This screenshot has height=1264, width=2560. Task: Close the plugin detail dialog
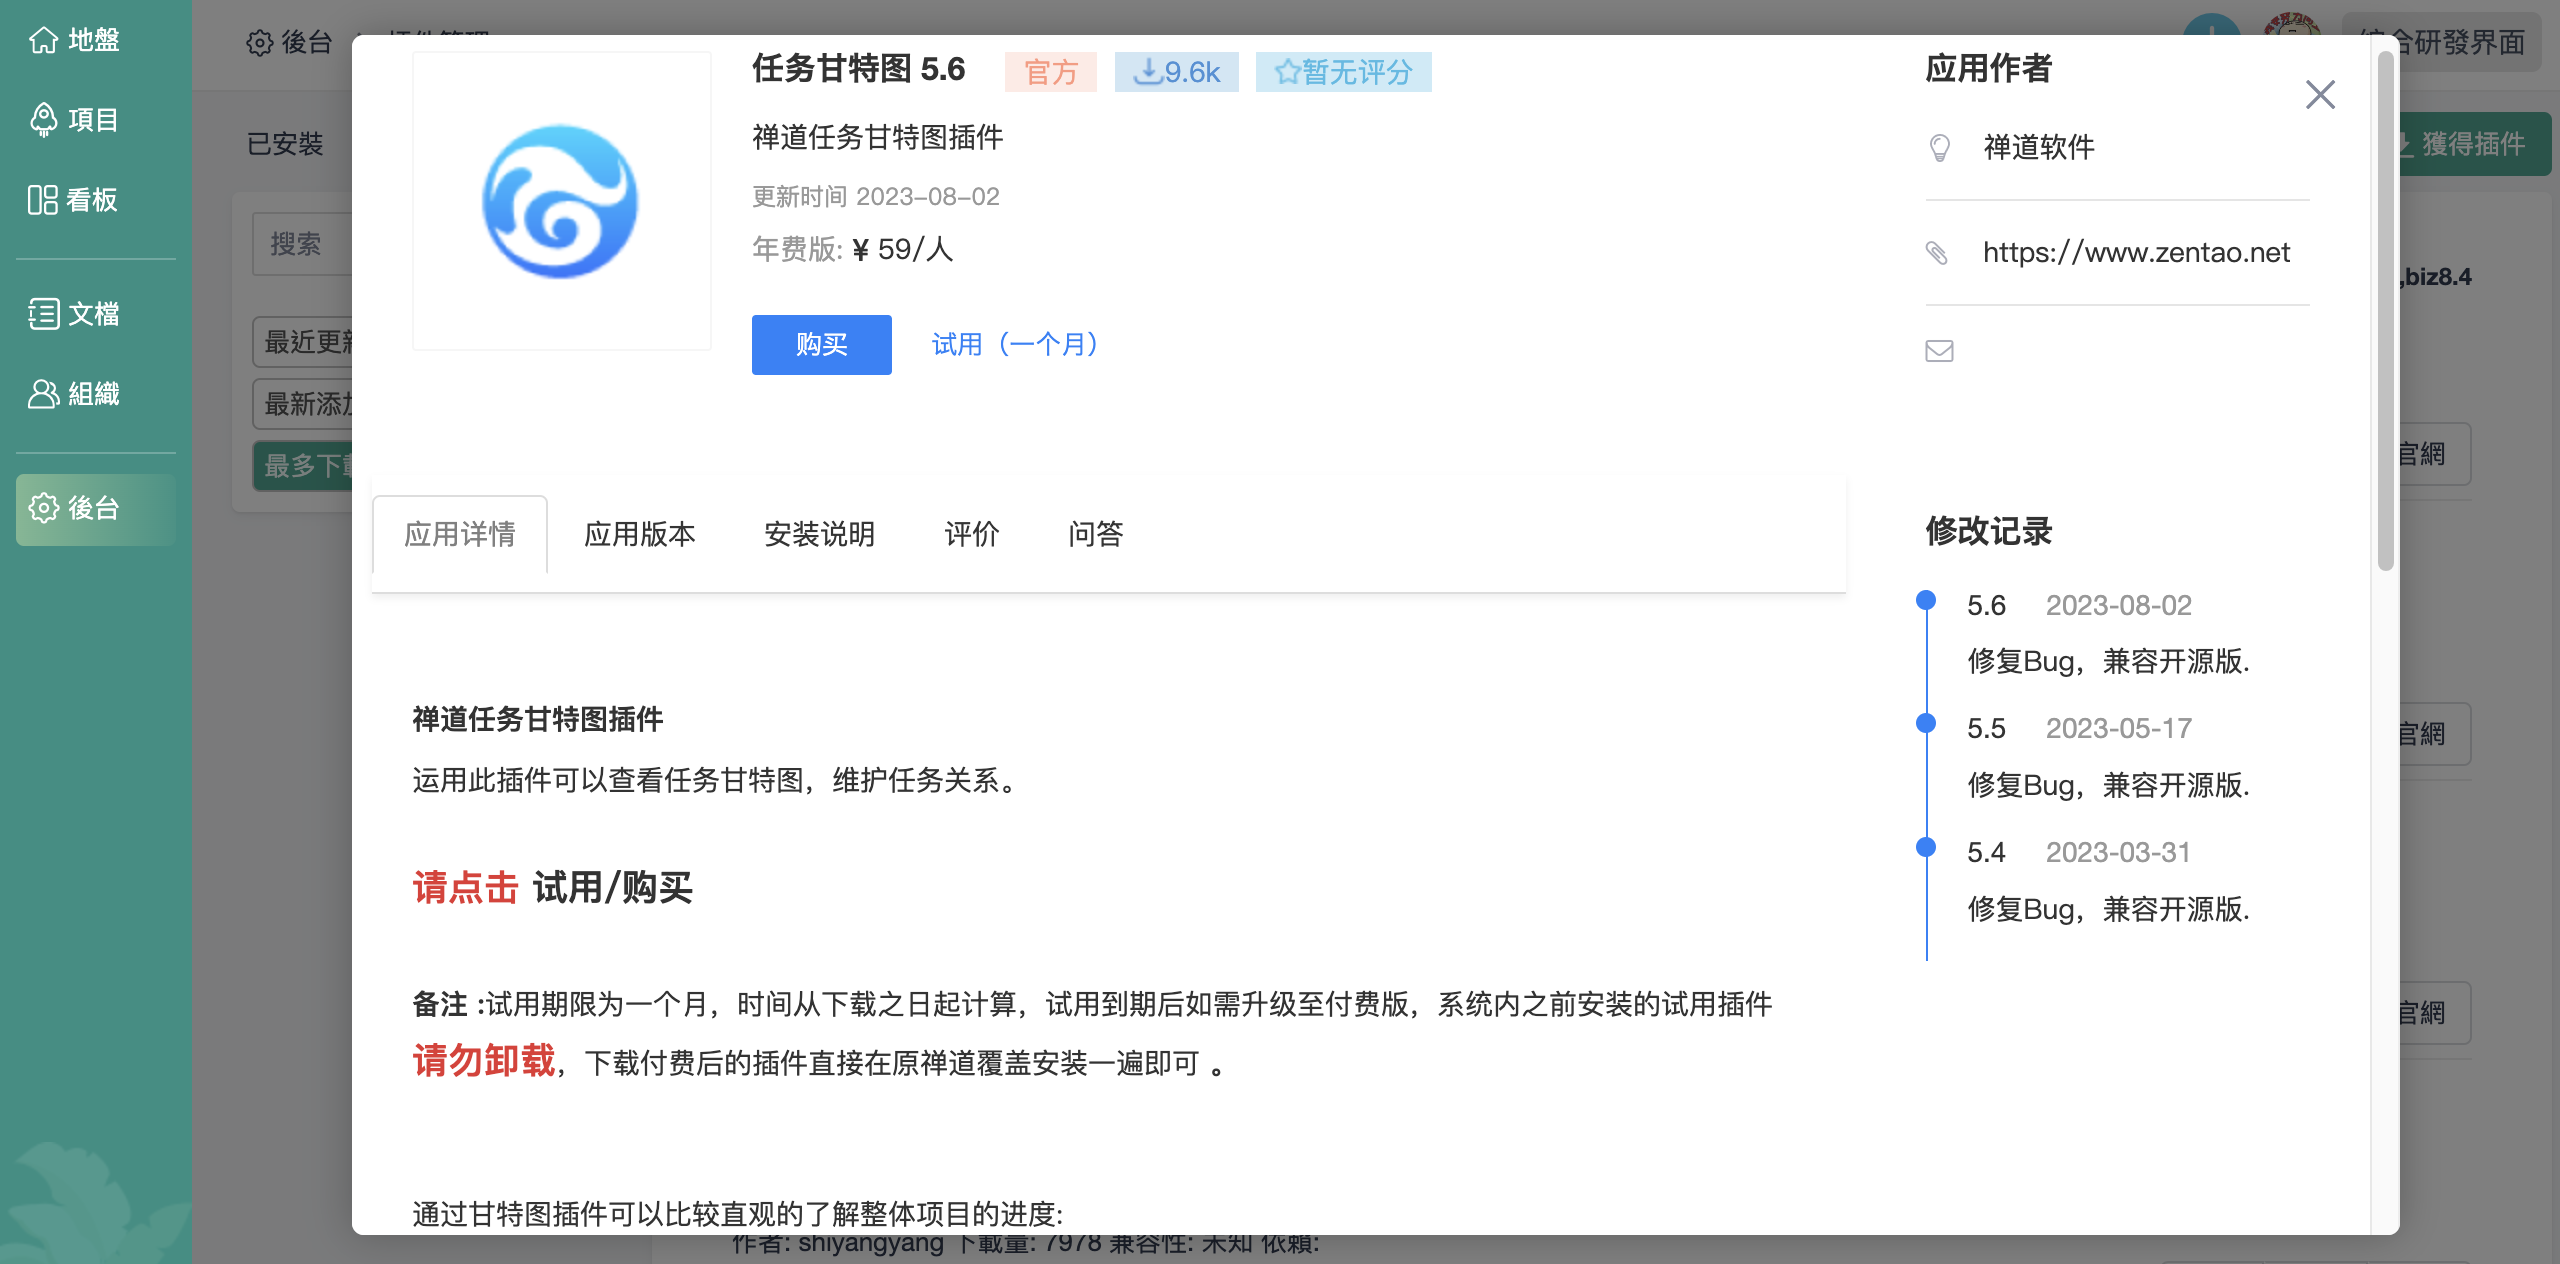pyautogui.click(x=2320, y=95)
